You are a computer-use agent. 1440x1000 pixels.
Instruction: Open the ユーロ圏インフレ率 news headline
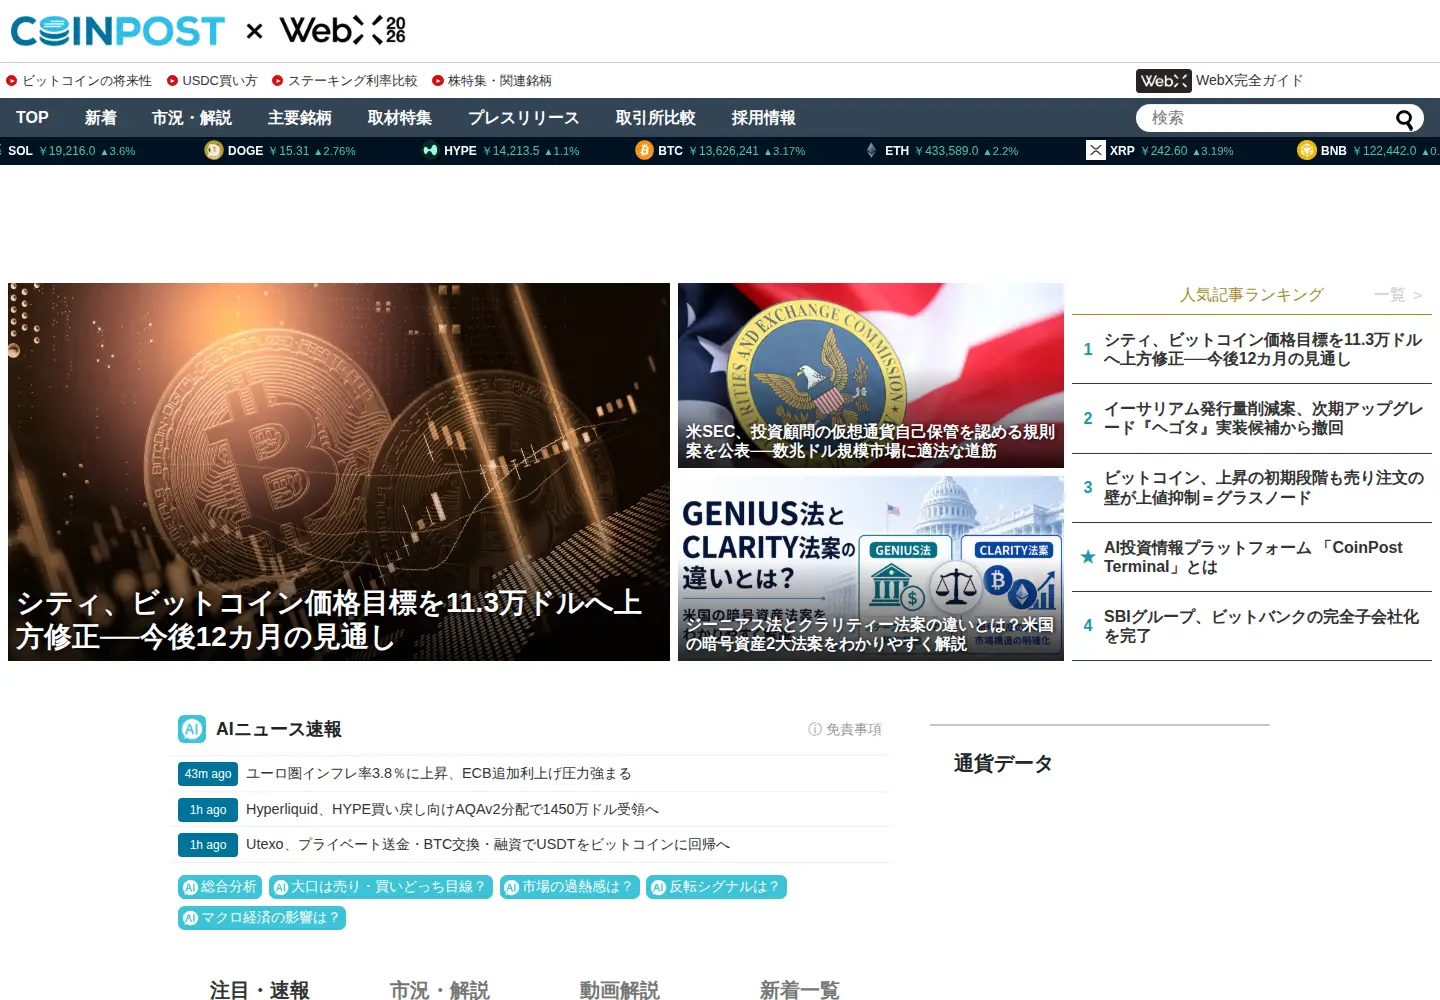[x=439, y=774]
